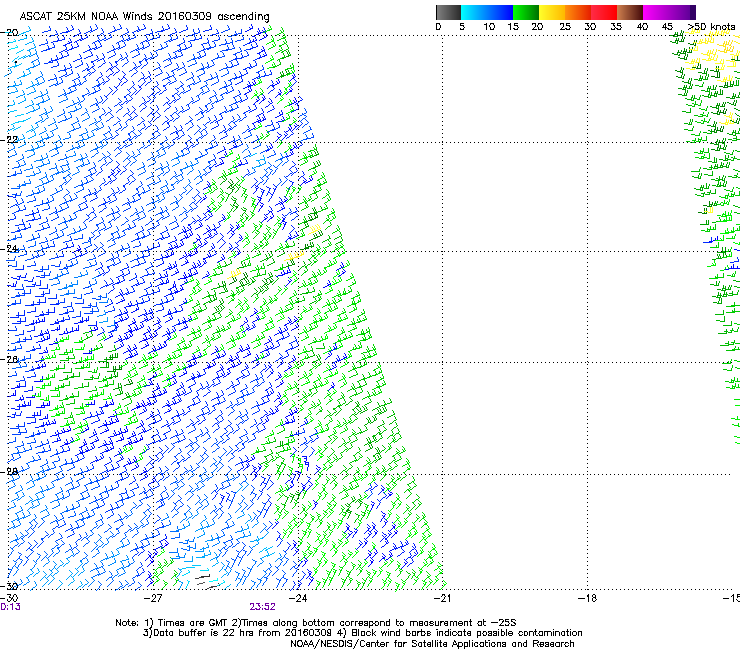Click the purple '0:13' time label
This screenshot has height=650, width=740.
10,607
